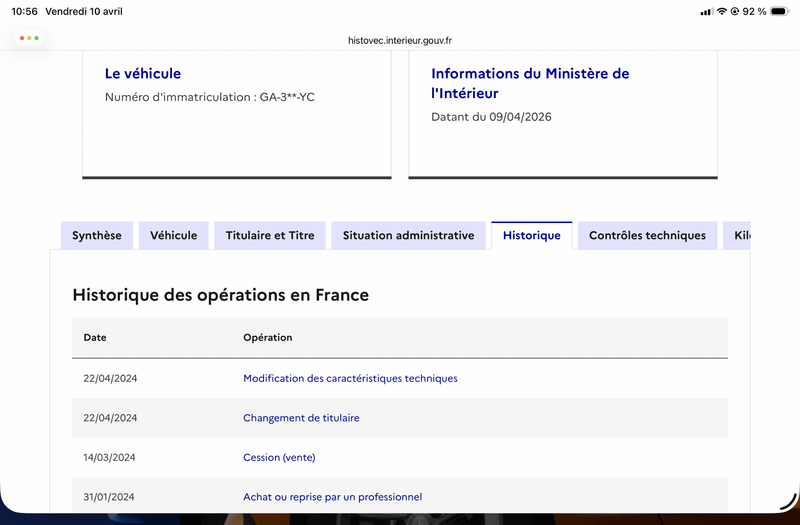Tap the corner resize handle of the window
The image size is (800, 525).
pyautogui.click(x=789, y=502)
